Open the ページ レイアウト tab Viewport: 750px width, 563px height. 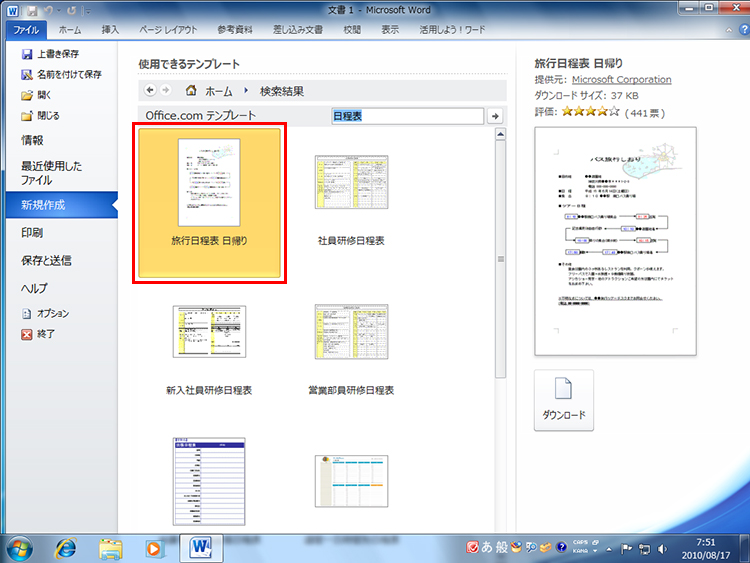tap(168, 30)
